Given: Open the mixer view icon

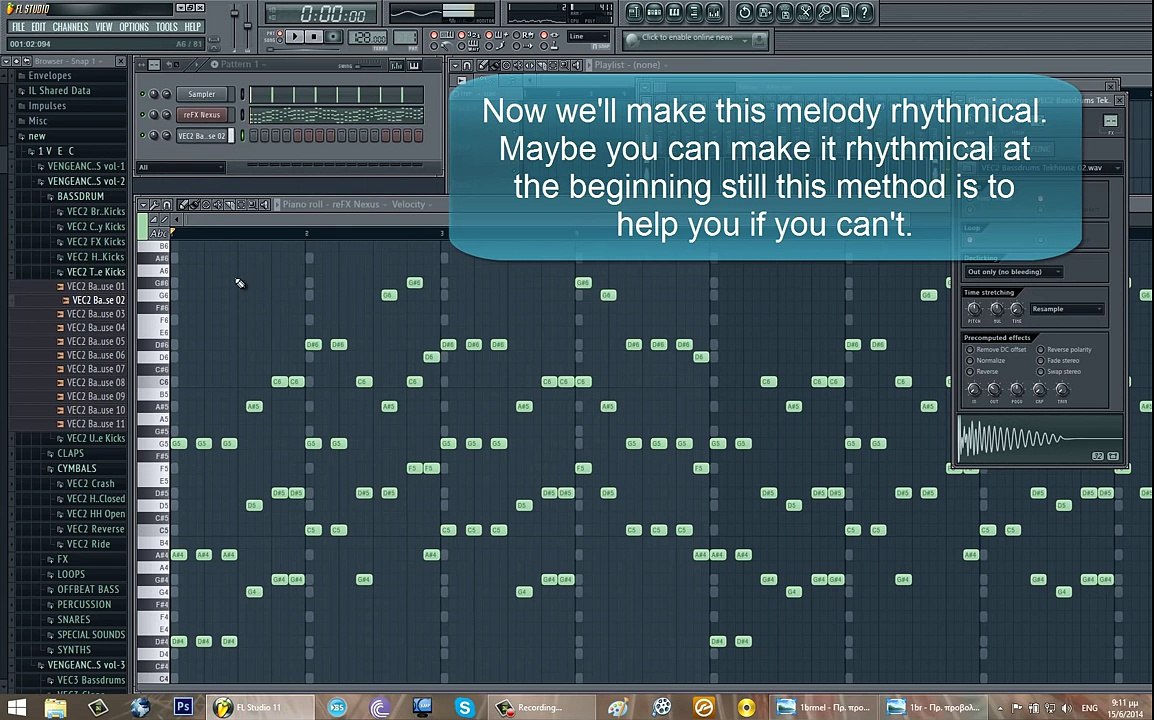Looking at the screenshot, I should coord(713,12).
